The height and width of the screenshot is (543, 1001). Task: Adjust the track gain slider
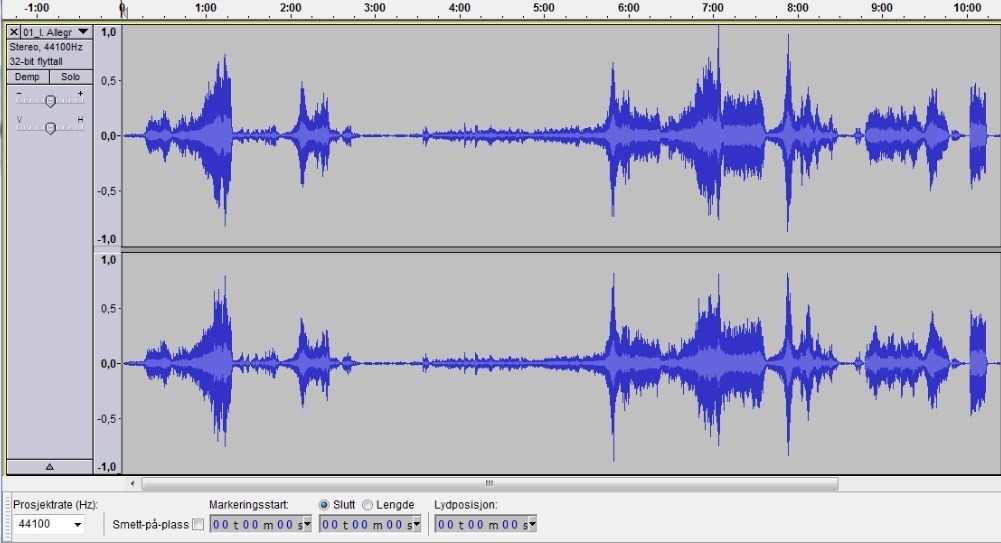click(50, 100)
